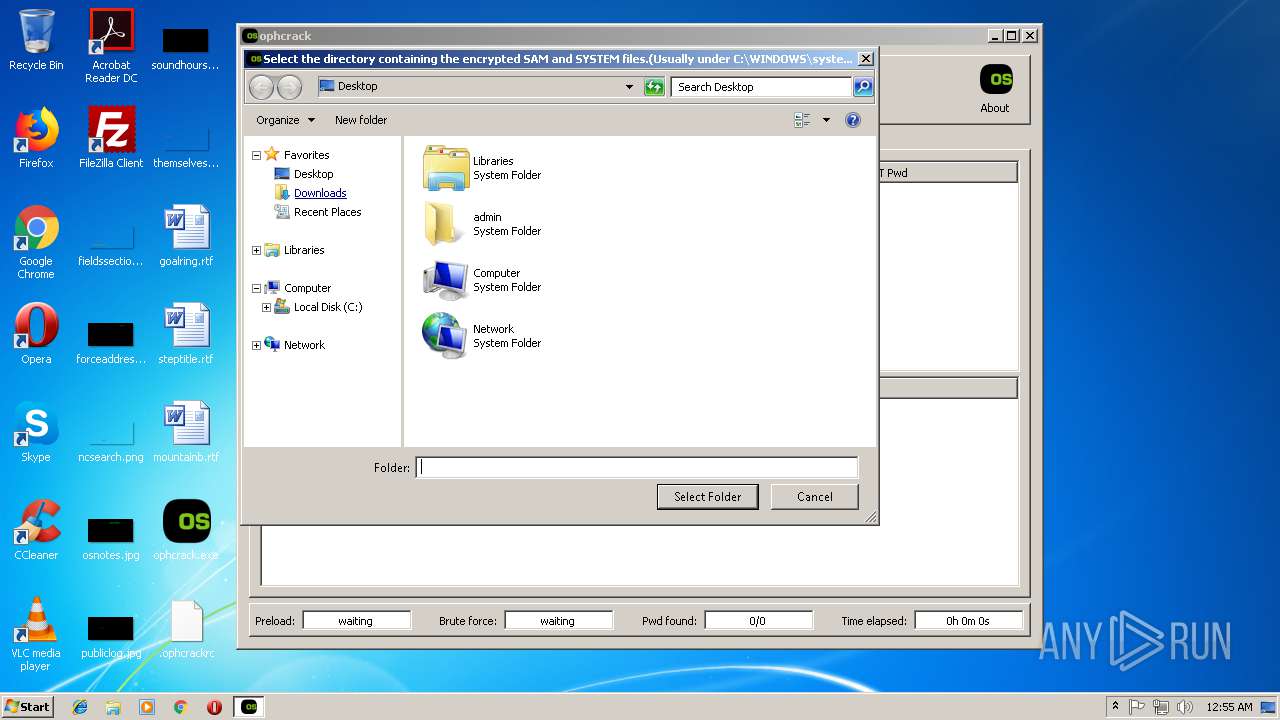The width and height of the screenshot is (1280, 720).
Task: Refresh the Desktop location with the green arrows
Action: click(654, 87)
